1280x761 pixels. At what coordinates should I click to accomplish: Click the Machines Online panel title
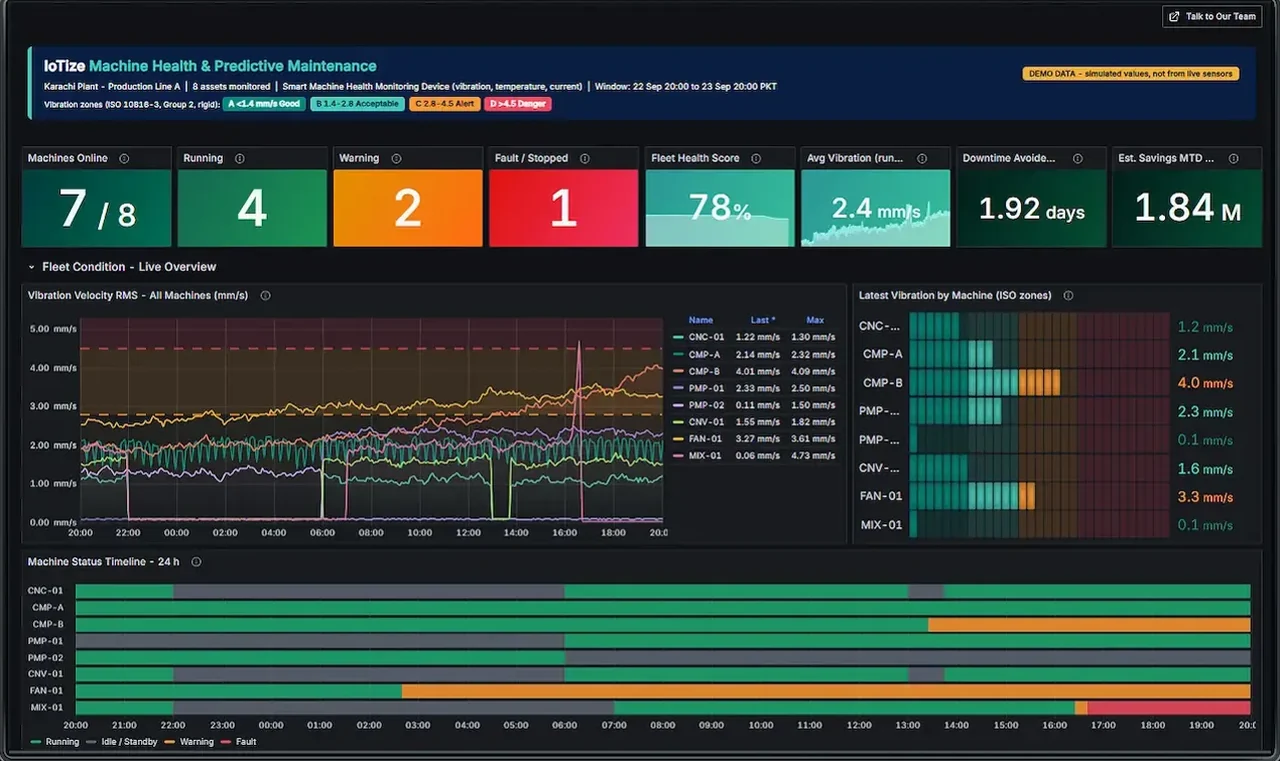tap(68, 158)
